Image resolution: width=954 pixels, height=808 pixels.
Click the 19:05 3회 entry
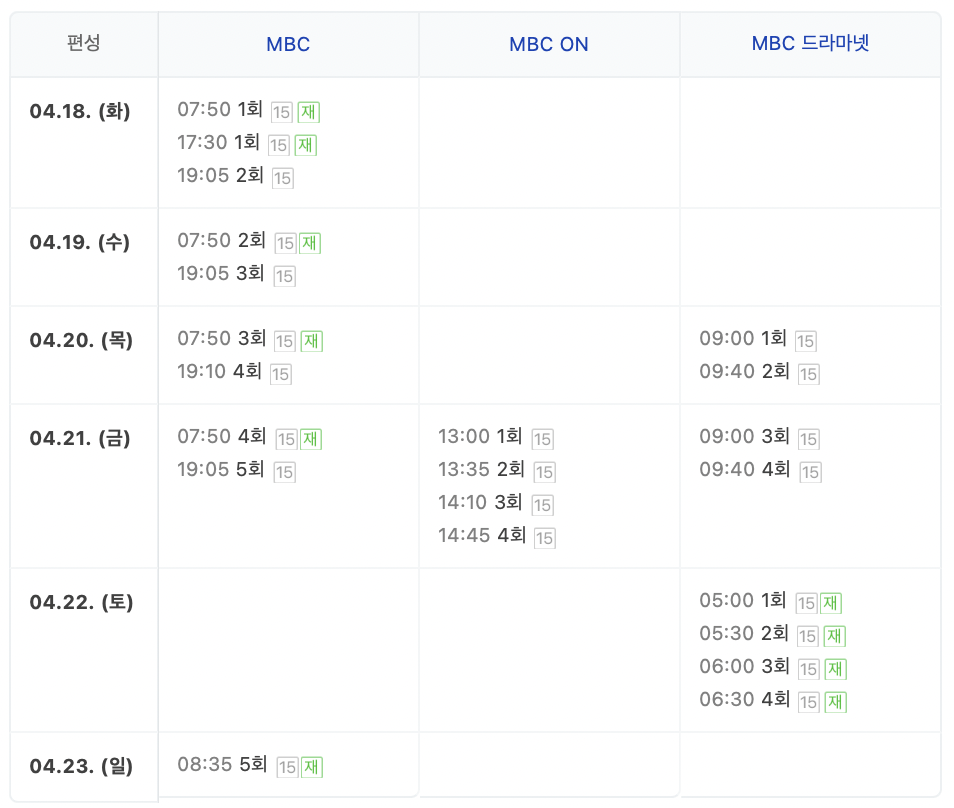(221, 273)
